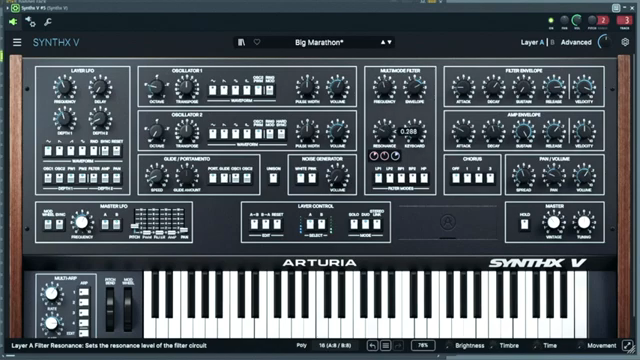Click the Master Tuning knob
Image resolution: width=640 pixels, height=360 pixels.
584,222
